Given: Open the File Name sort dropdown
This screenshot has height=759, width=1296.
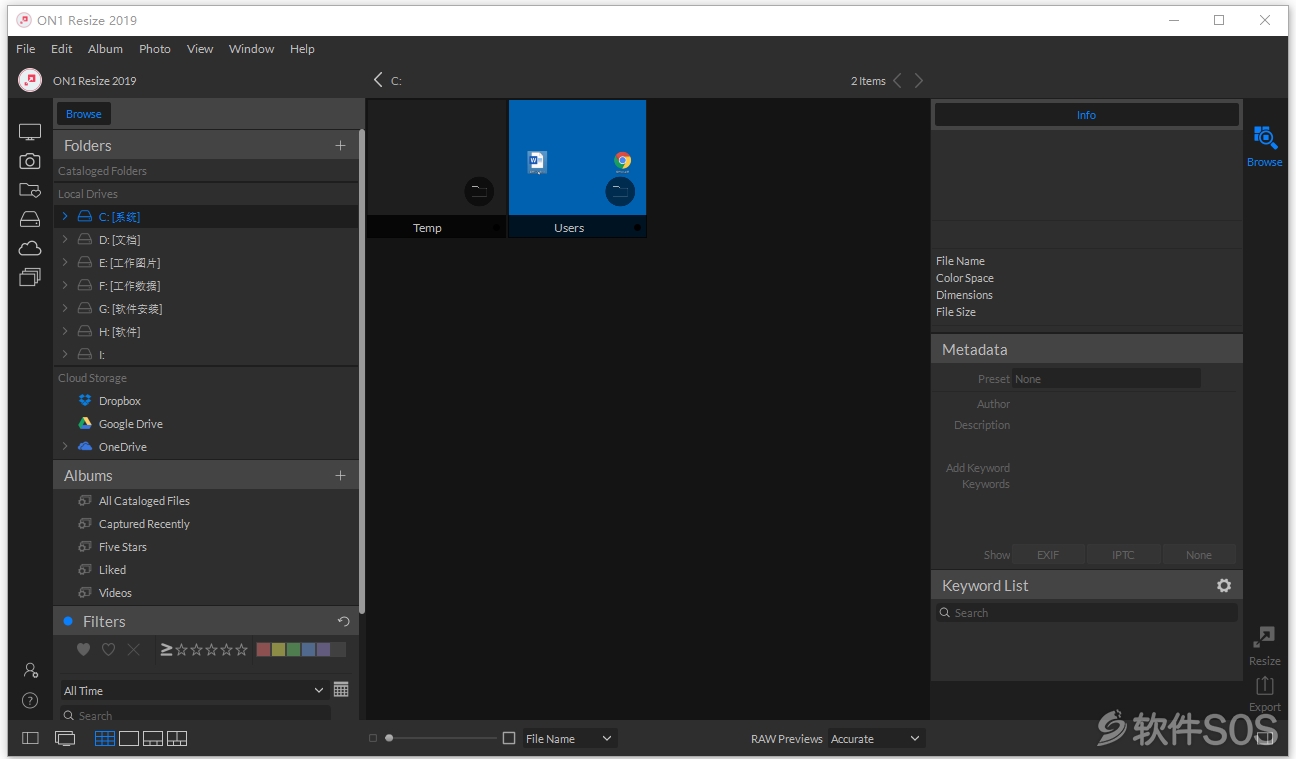Looking at the screenshot, I should point(570,739).
